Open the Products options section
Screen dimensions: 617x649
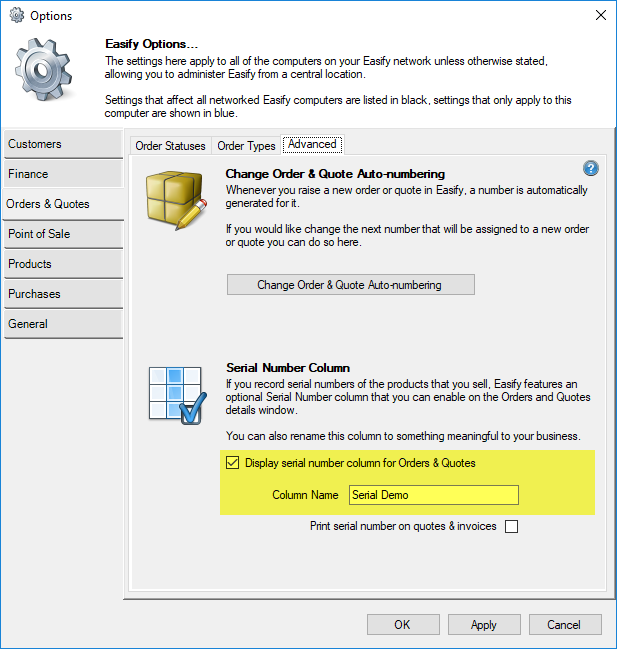click(x=62, y=264)
